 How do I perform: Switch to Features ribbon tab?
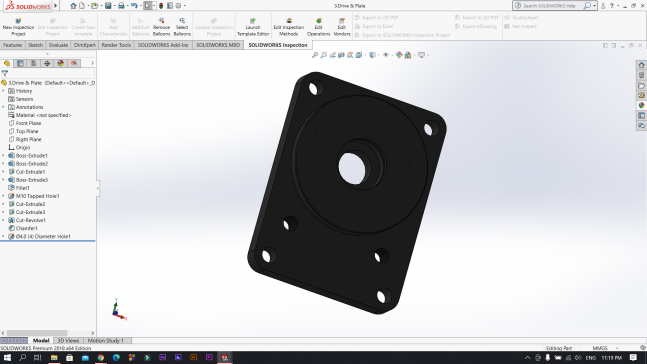click(x=13, y=45)
